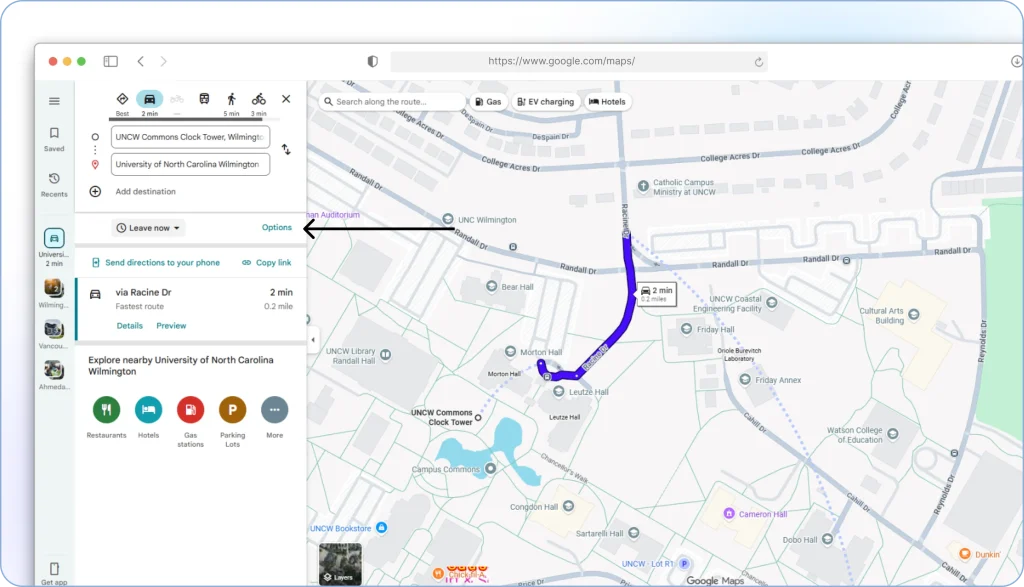Select UNCW Coastal Engineering Facility marker

click(x=772, y=302)
